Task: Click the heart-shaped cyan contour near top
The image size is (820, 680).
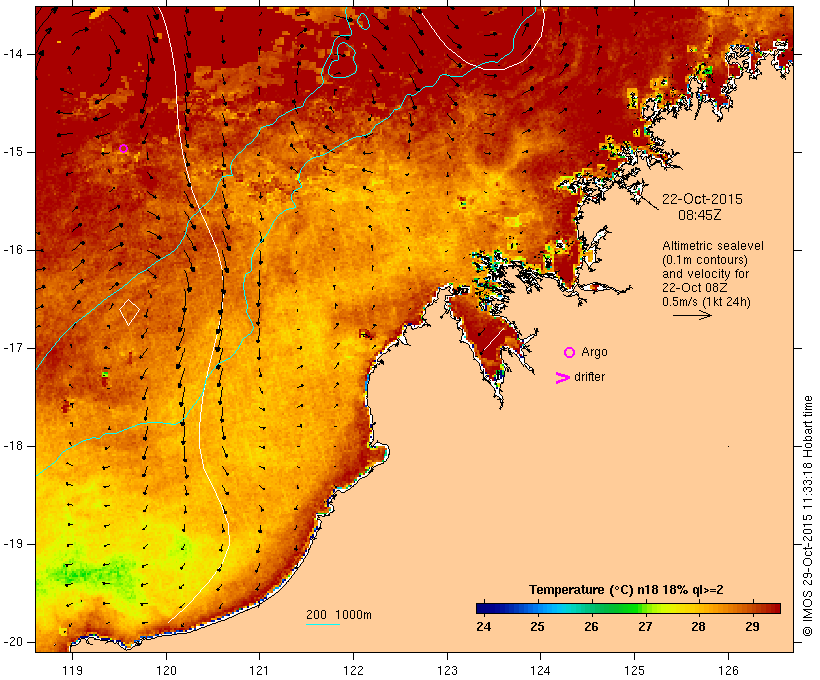Action: (342, 60)
